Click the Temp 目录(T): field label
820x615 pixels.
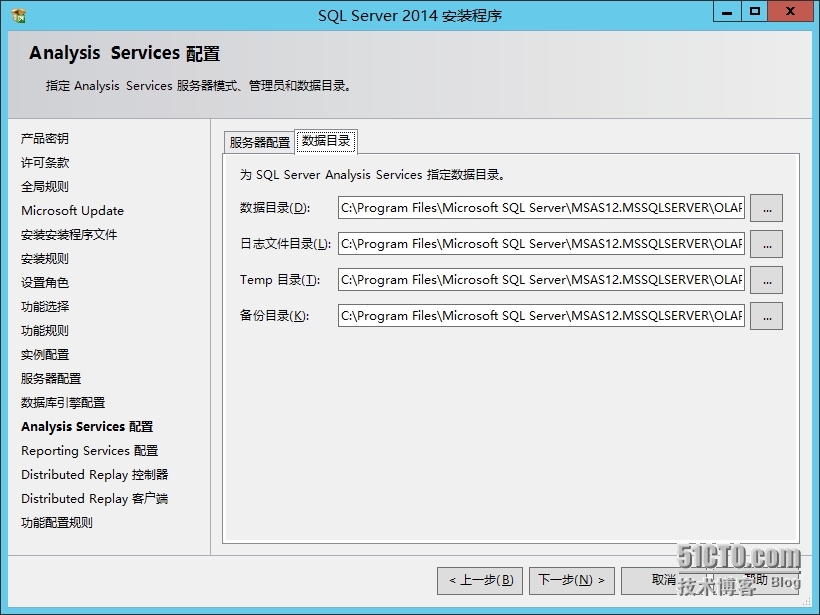tap(280, 280)
